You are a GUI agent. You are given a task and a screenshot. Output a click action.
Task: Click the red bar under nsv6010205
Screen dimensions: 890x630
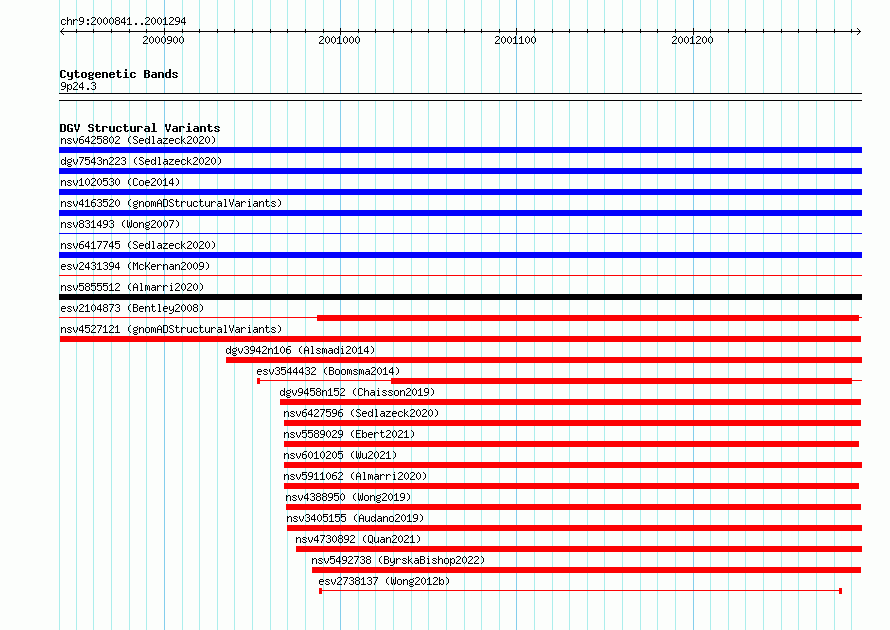tap(573, 465)
